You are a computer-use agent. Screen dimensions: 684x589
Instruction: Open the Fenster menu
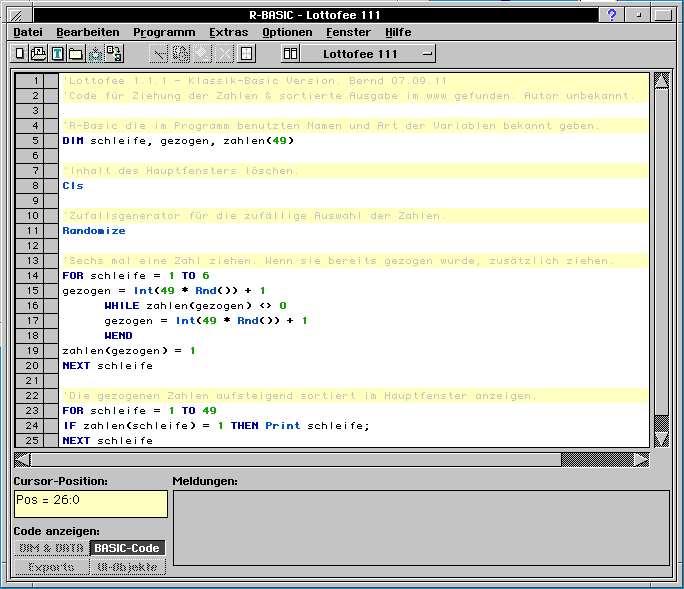[348, 32]
